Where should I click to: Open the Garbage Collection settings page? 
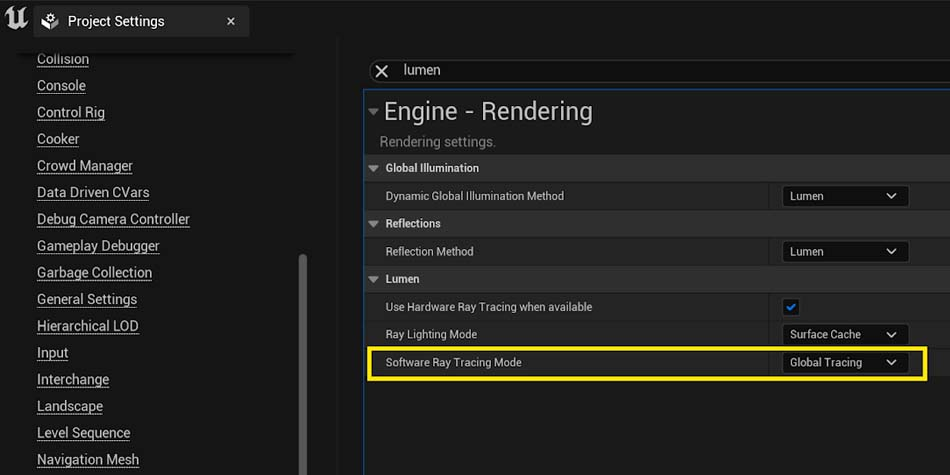pos(94,272)
